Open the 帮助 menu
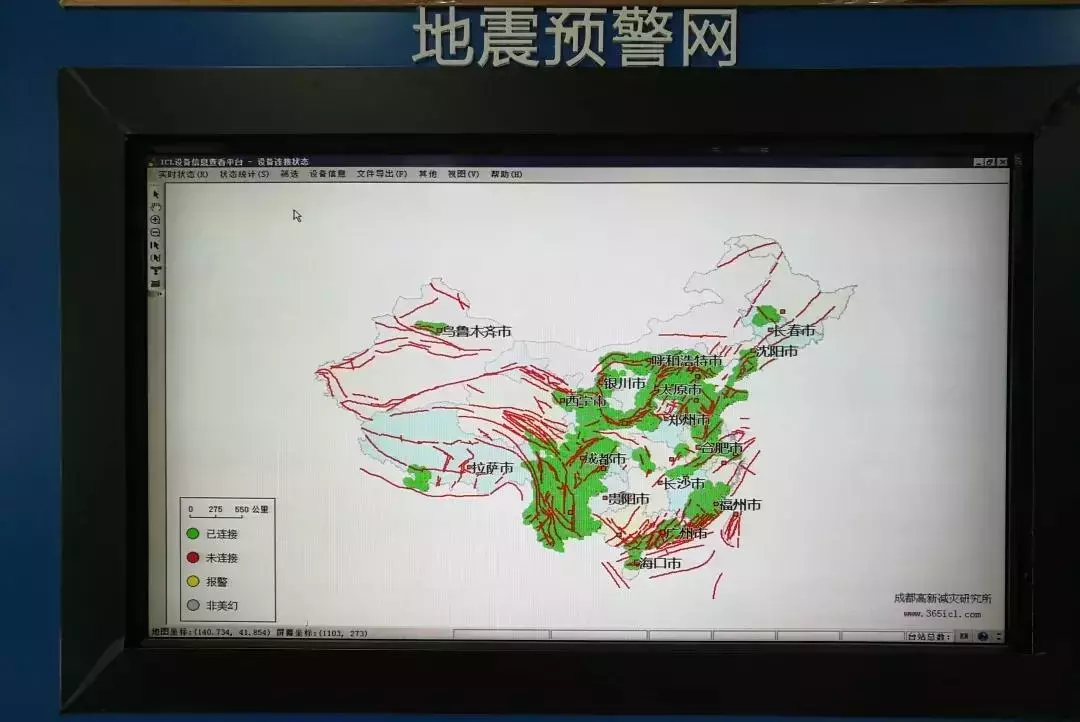Viewport: 1080px width, 722px height. click(502, 174)
